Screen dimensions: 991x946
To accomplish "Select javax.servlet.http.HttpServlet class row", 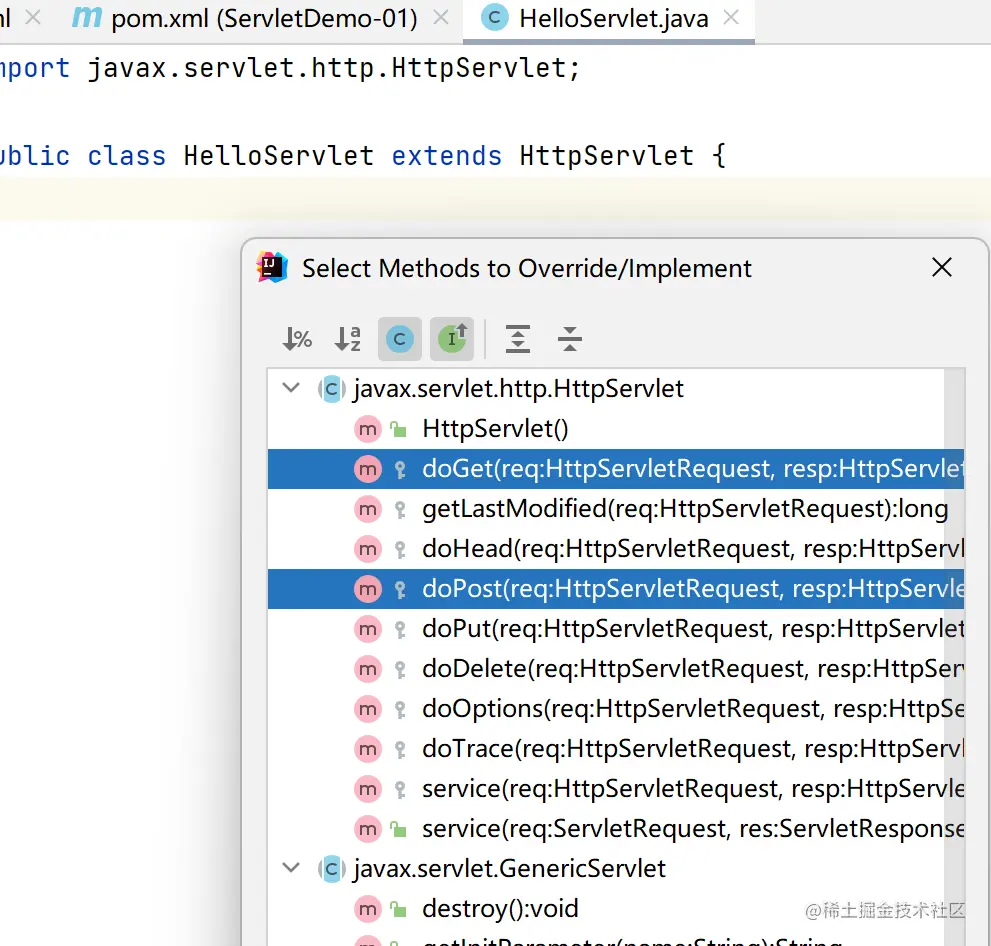I will [x=616, y=389].
